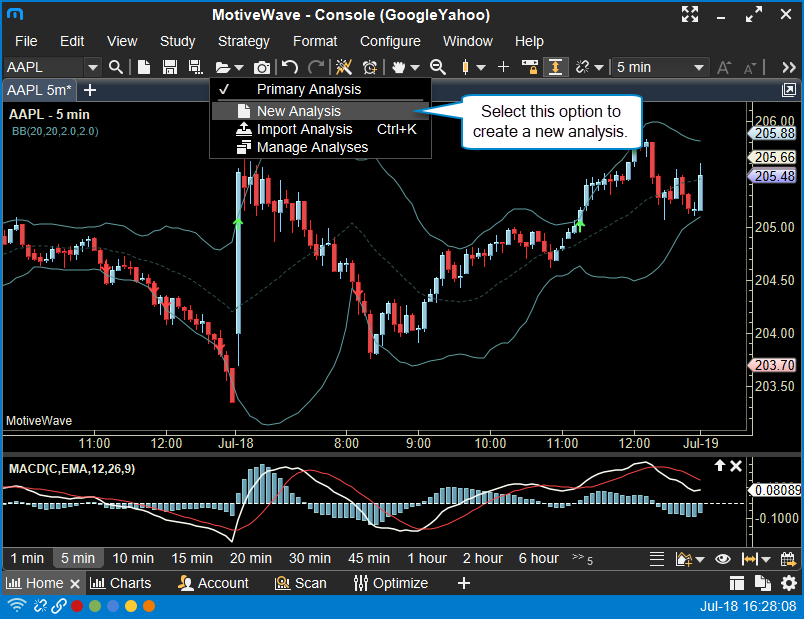Expand the 5 min bar size dropdown

tap(698, 67)
